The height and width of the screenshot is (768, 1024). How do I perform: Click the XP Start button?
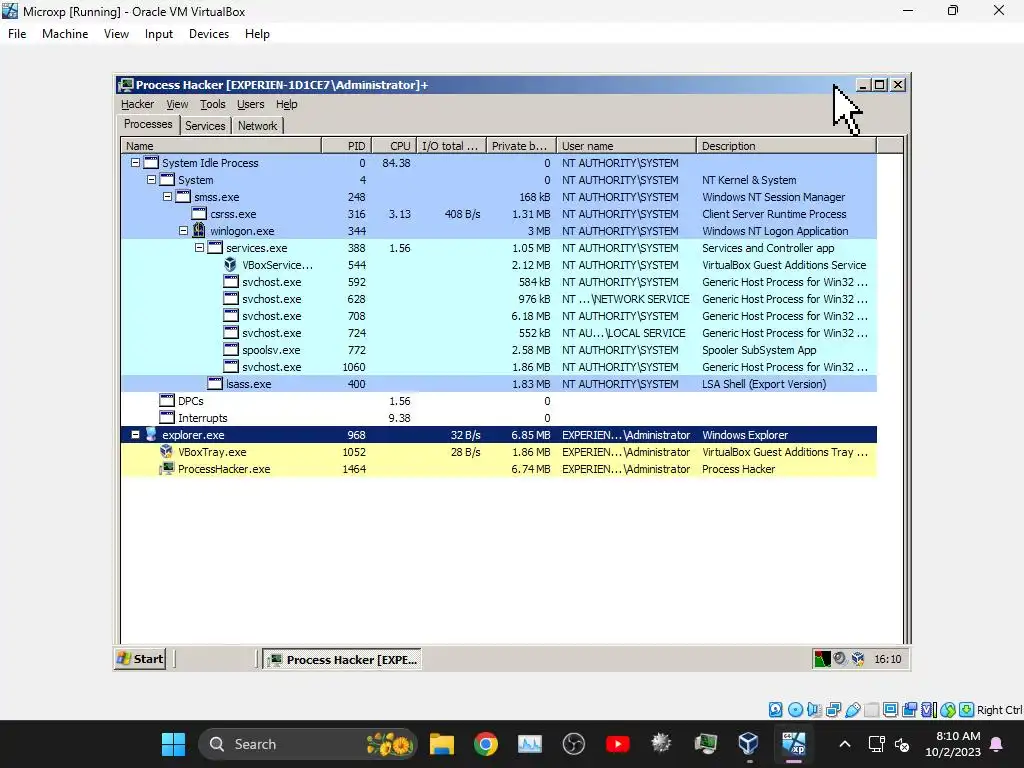point(140,659)
